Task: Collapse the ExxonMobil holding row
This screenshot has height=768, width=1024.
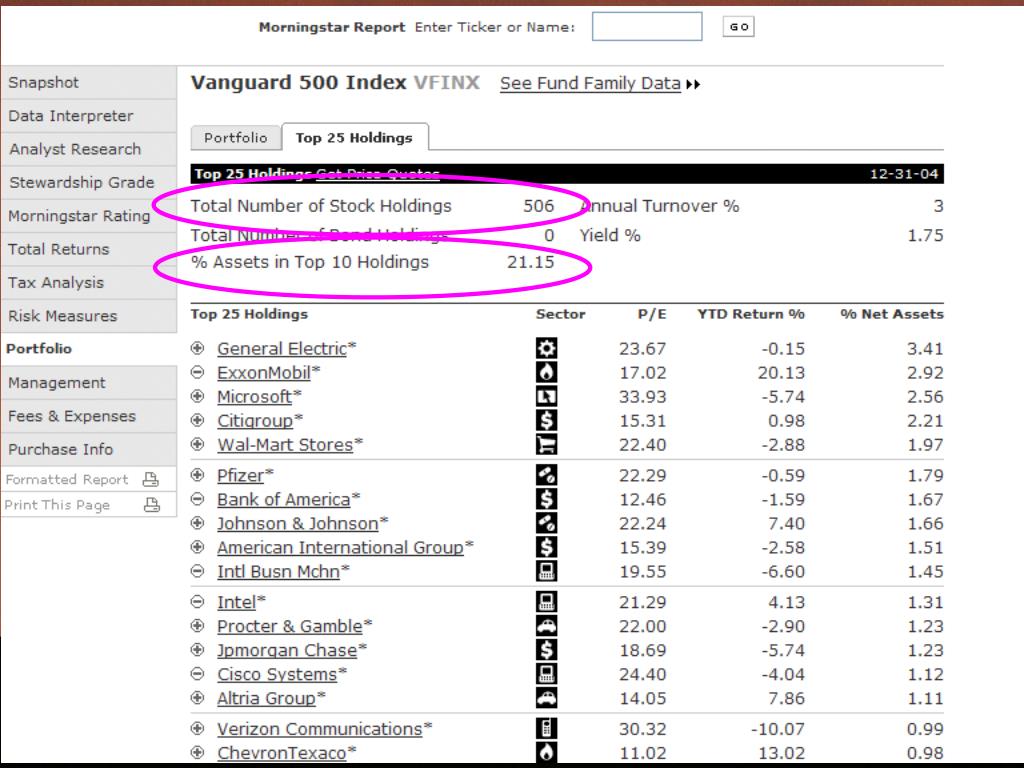Action: pyautogui.click(x=197, y=372)
